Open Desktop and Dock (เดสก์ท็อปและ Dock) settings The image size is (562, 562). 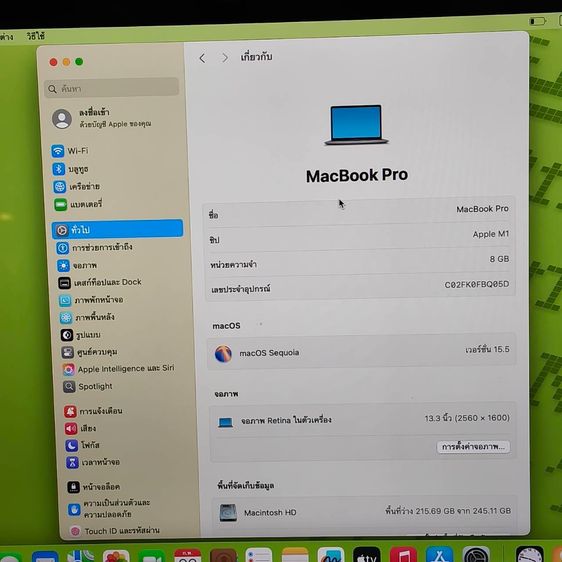coord(100,282)
